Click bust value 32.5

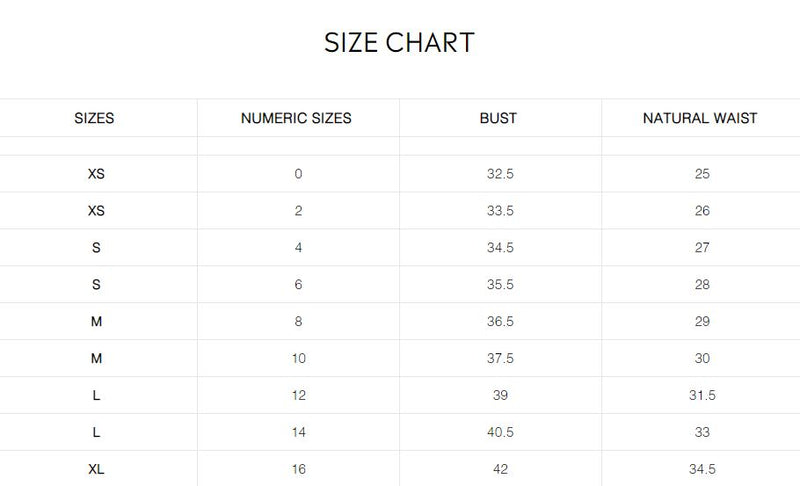500,174
